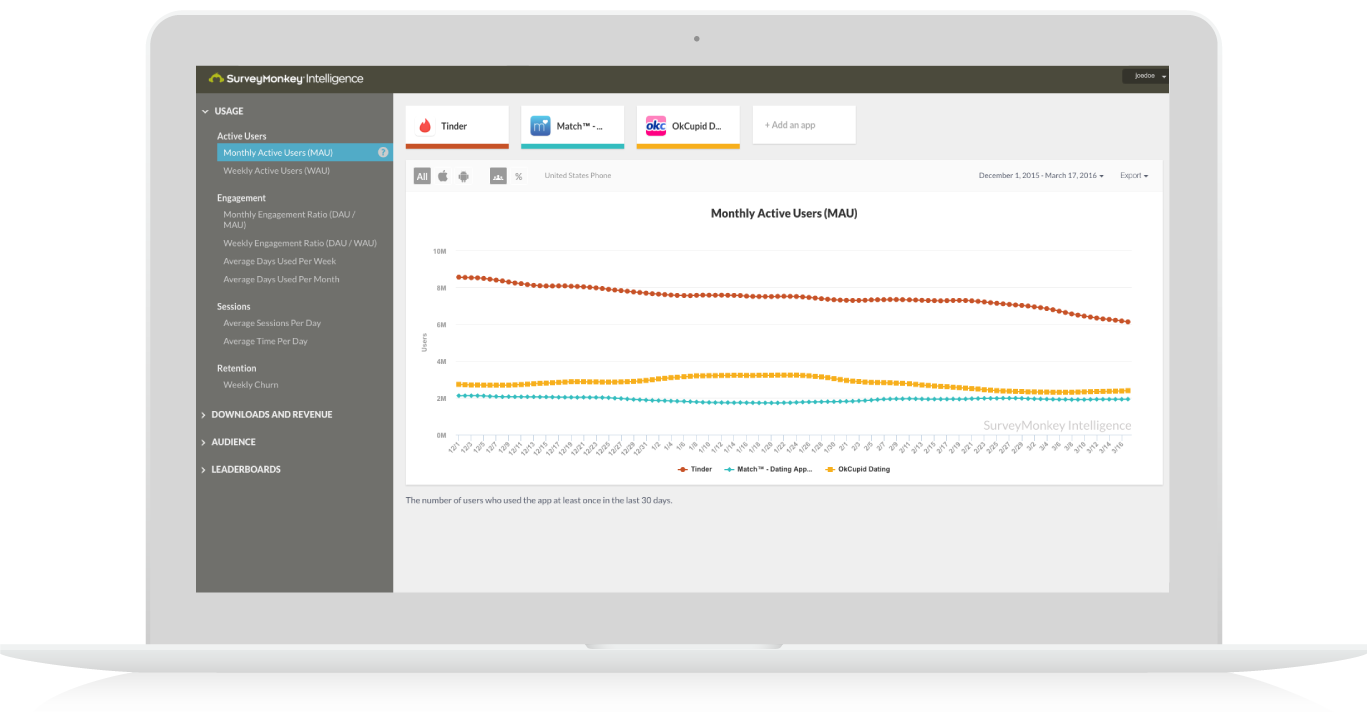
Task: Open the joedoe account dropdown
Action: (1145, 76)
